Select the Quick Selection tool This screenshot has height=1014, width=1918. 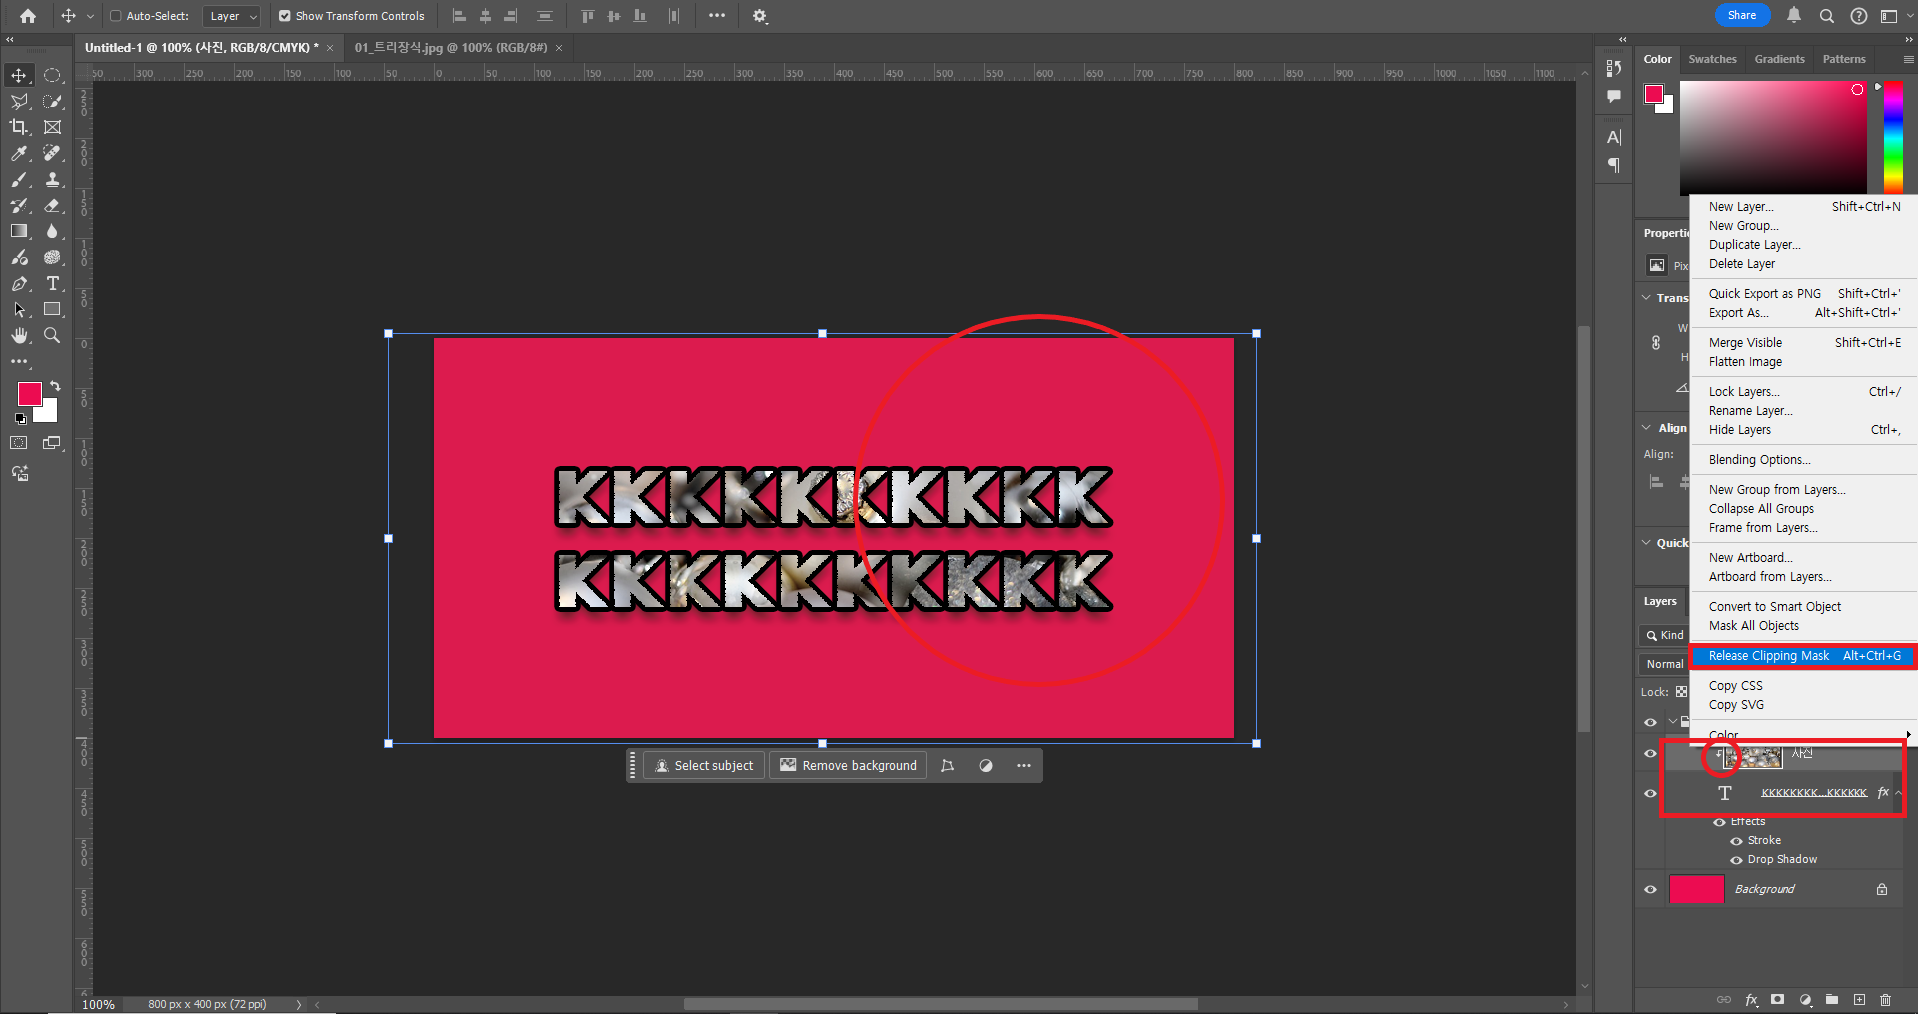(x=53, y=101)
